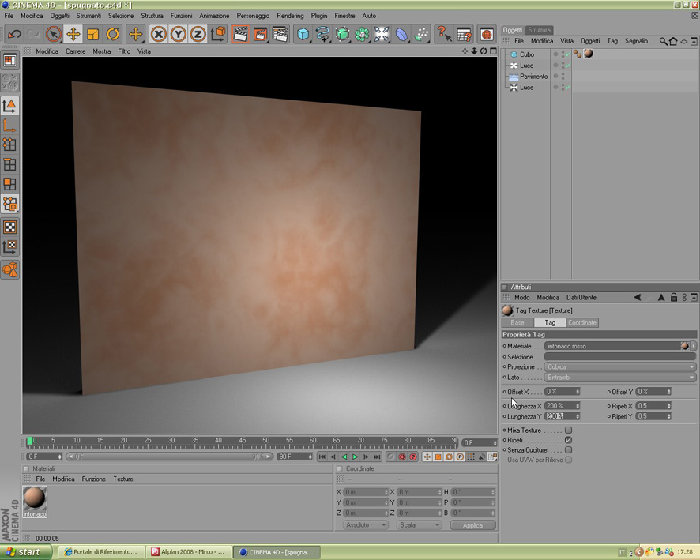
Task: Click the help question mark icon
Action: [443, 34]
